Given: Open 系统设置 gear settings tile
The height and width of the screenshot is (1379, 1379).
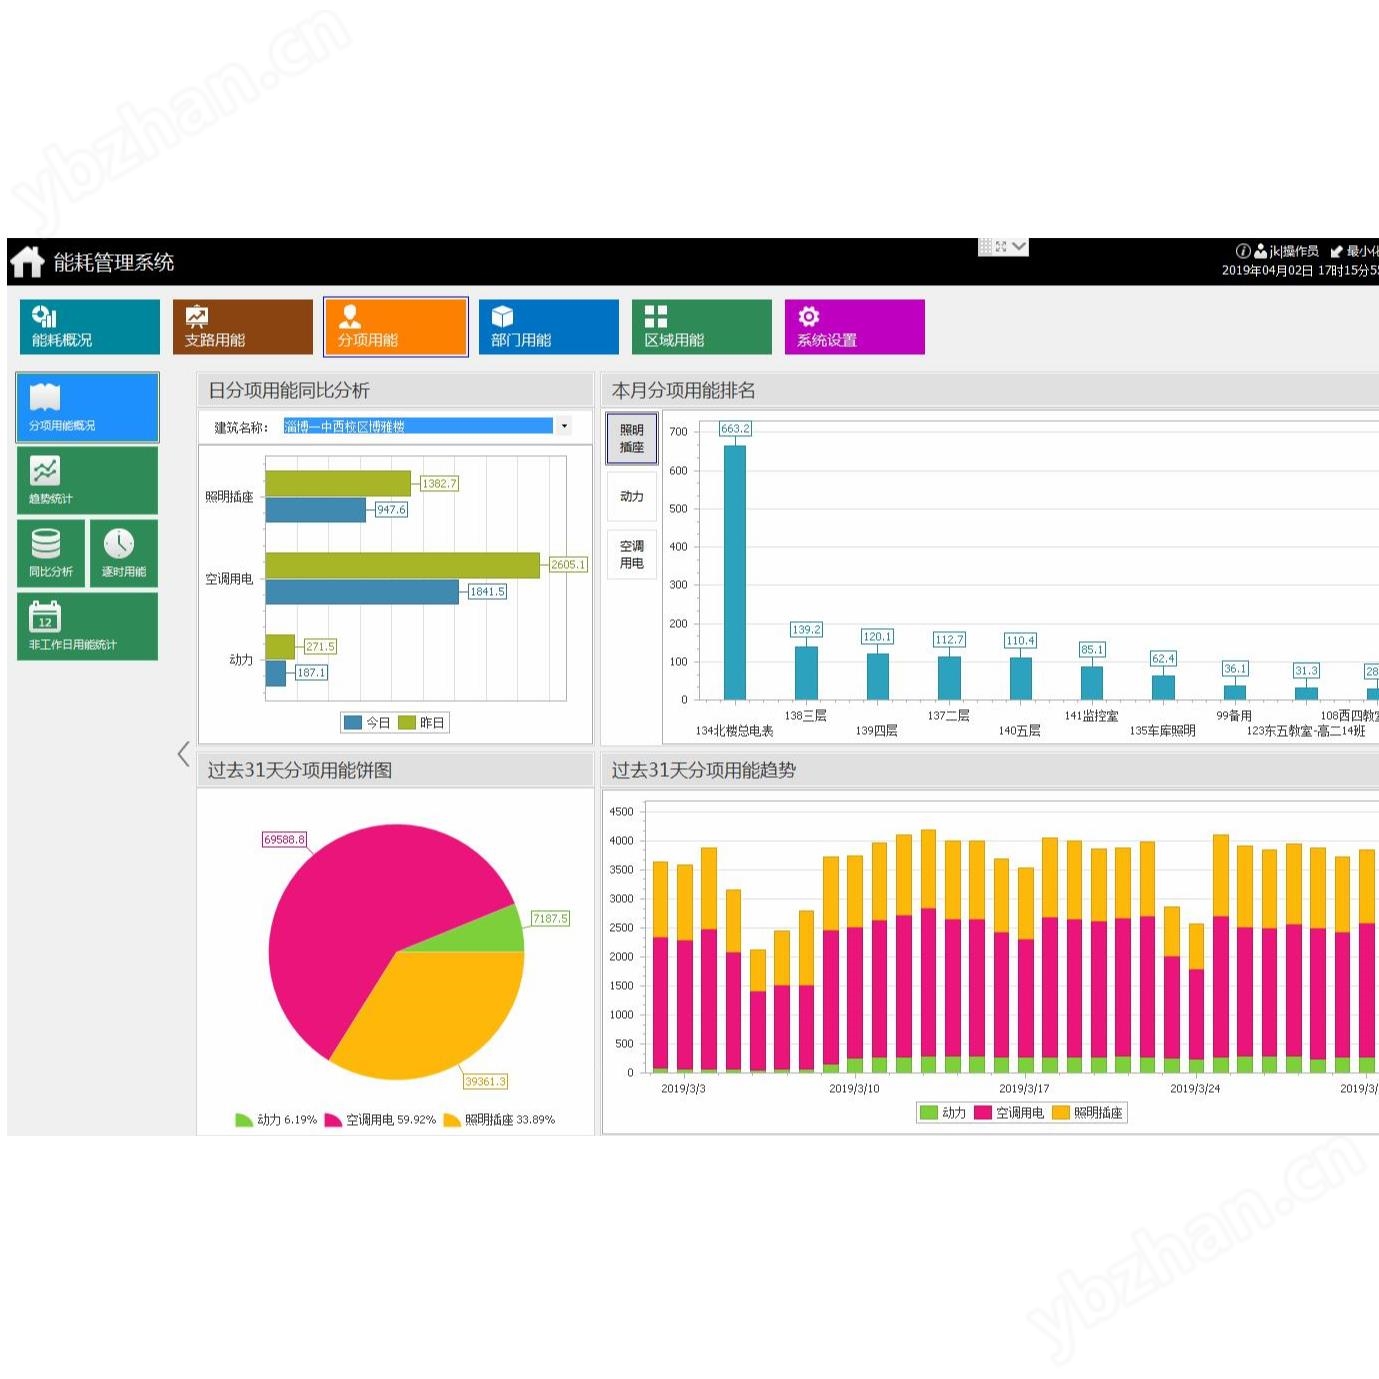Looking at the screenshot, I should tap(854, 327).
